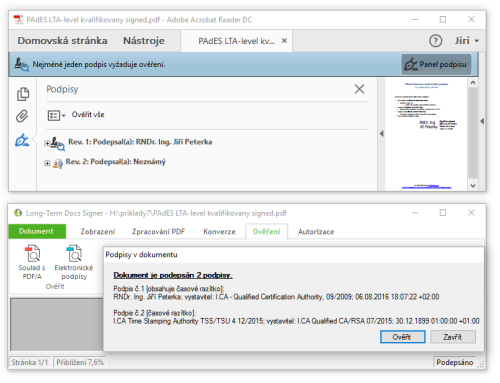Close the PAdES LTA-level document tab
This screenshot has height=383, width=500.
pos(284,41)
